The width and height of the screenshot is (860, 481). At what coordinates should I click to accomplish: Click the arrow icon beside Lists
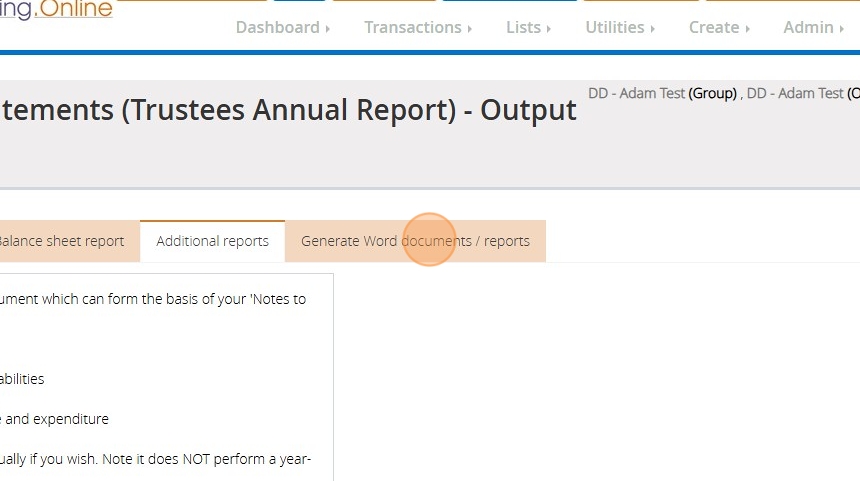click(x=549, y=29)
